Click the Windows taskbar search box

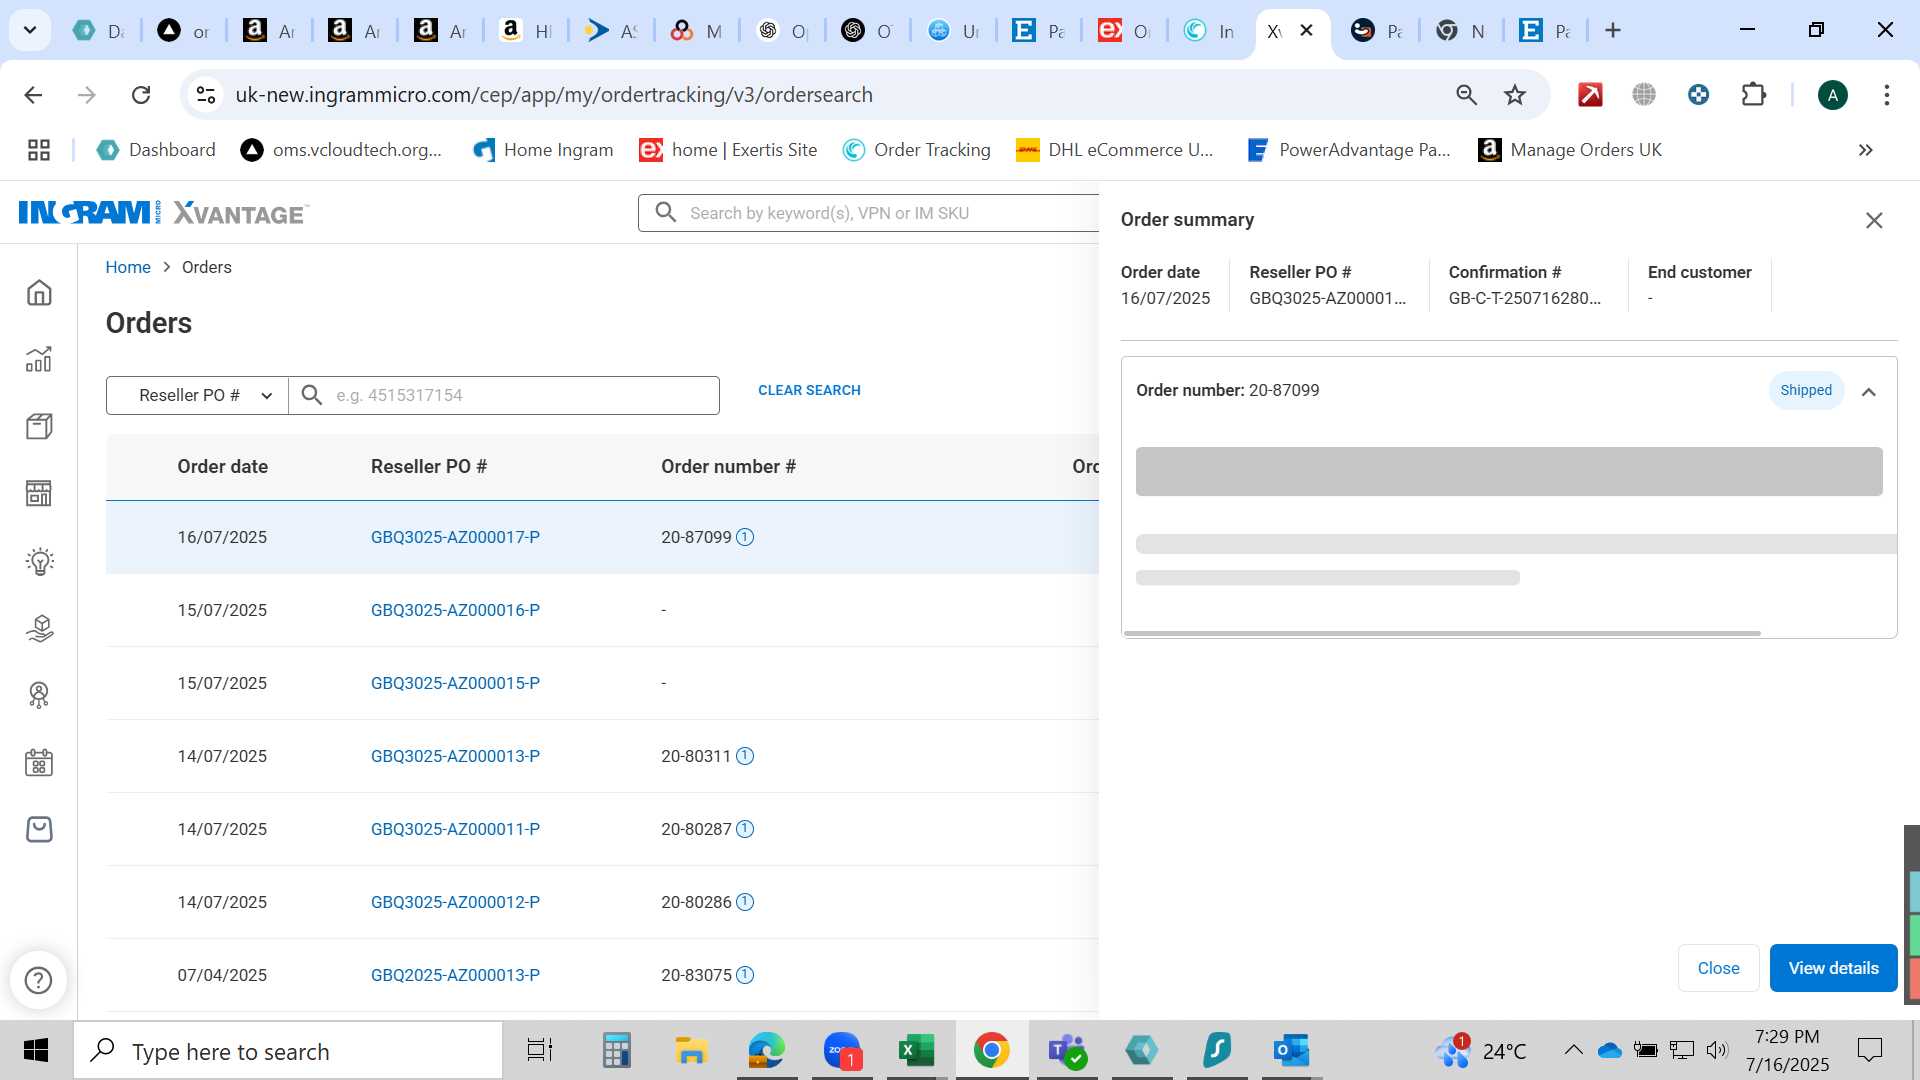(x=288, y=1051)
